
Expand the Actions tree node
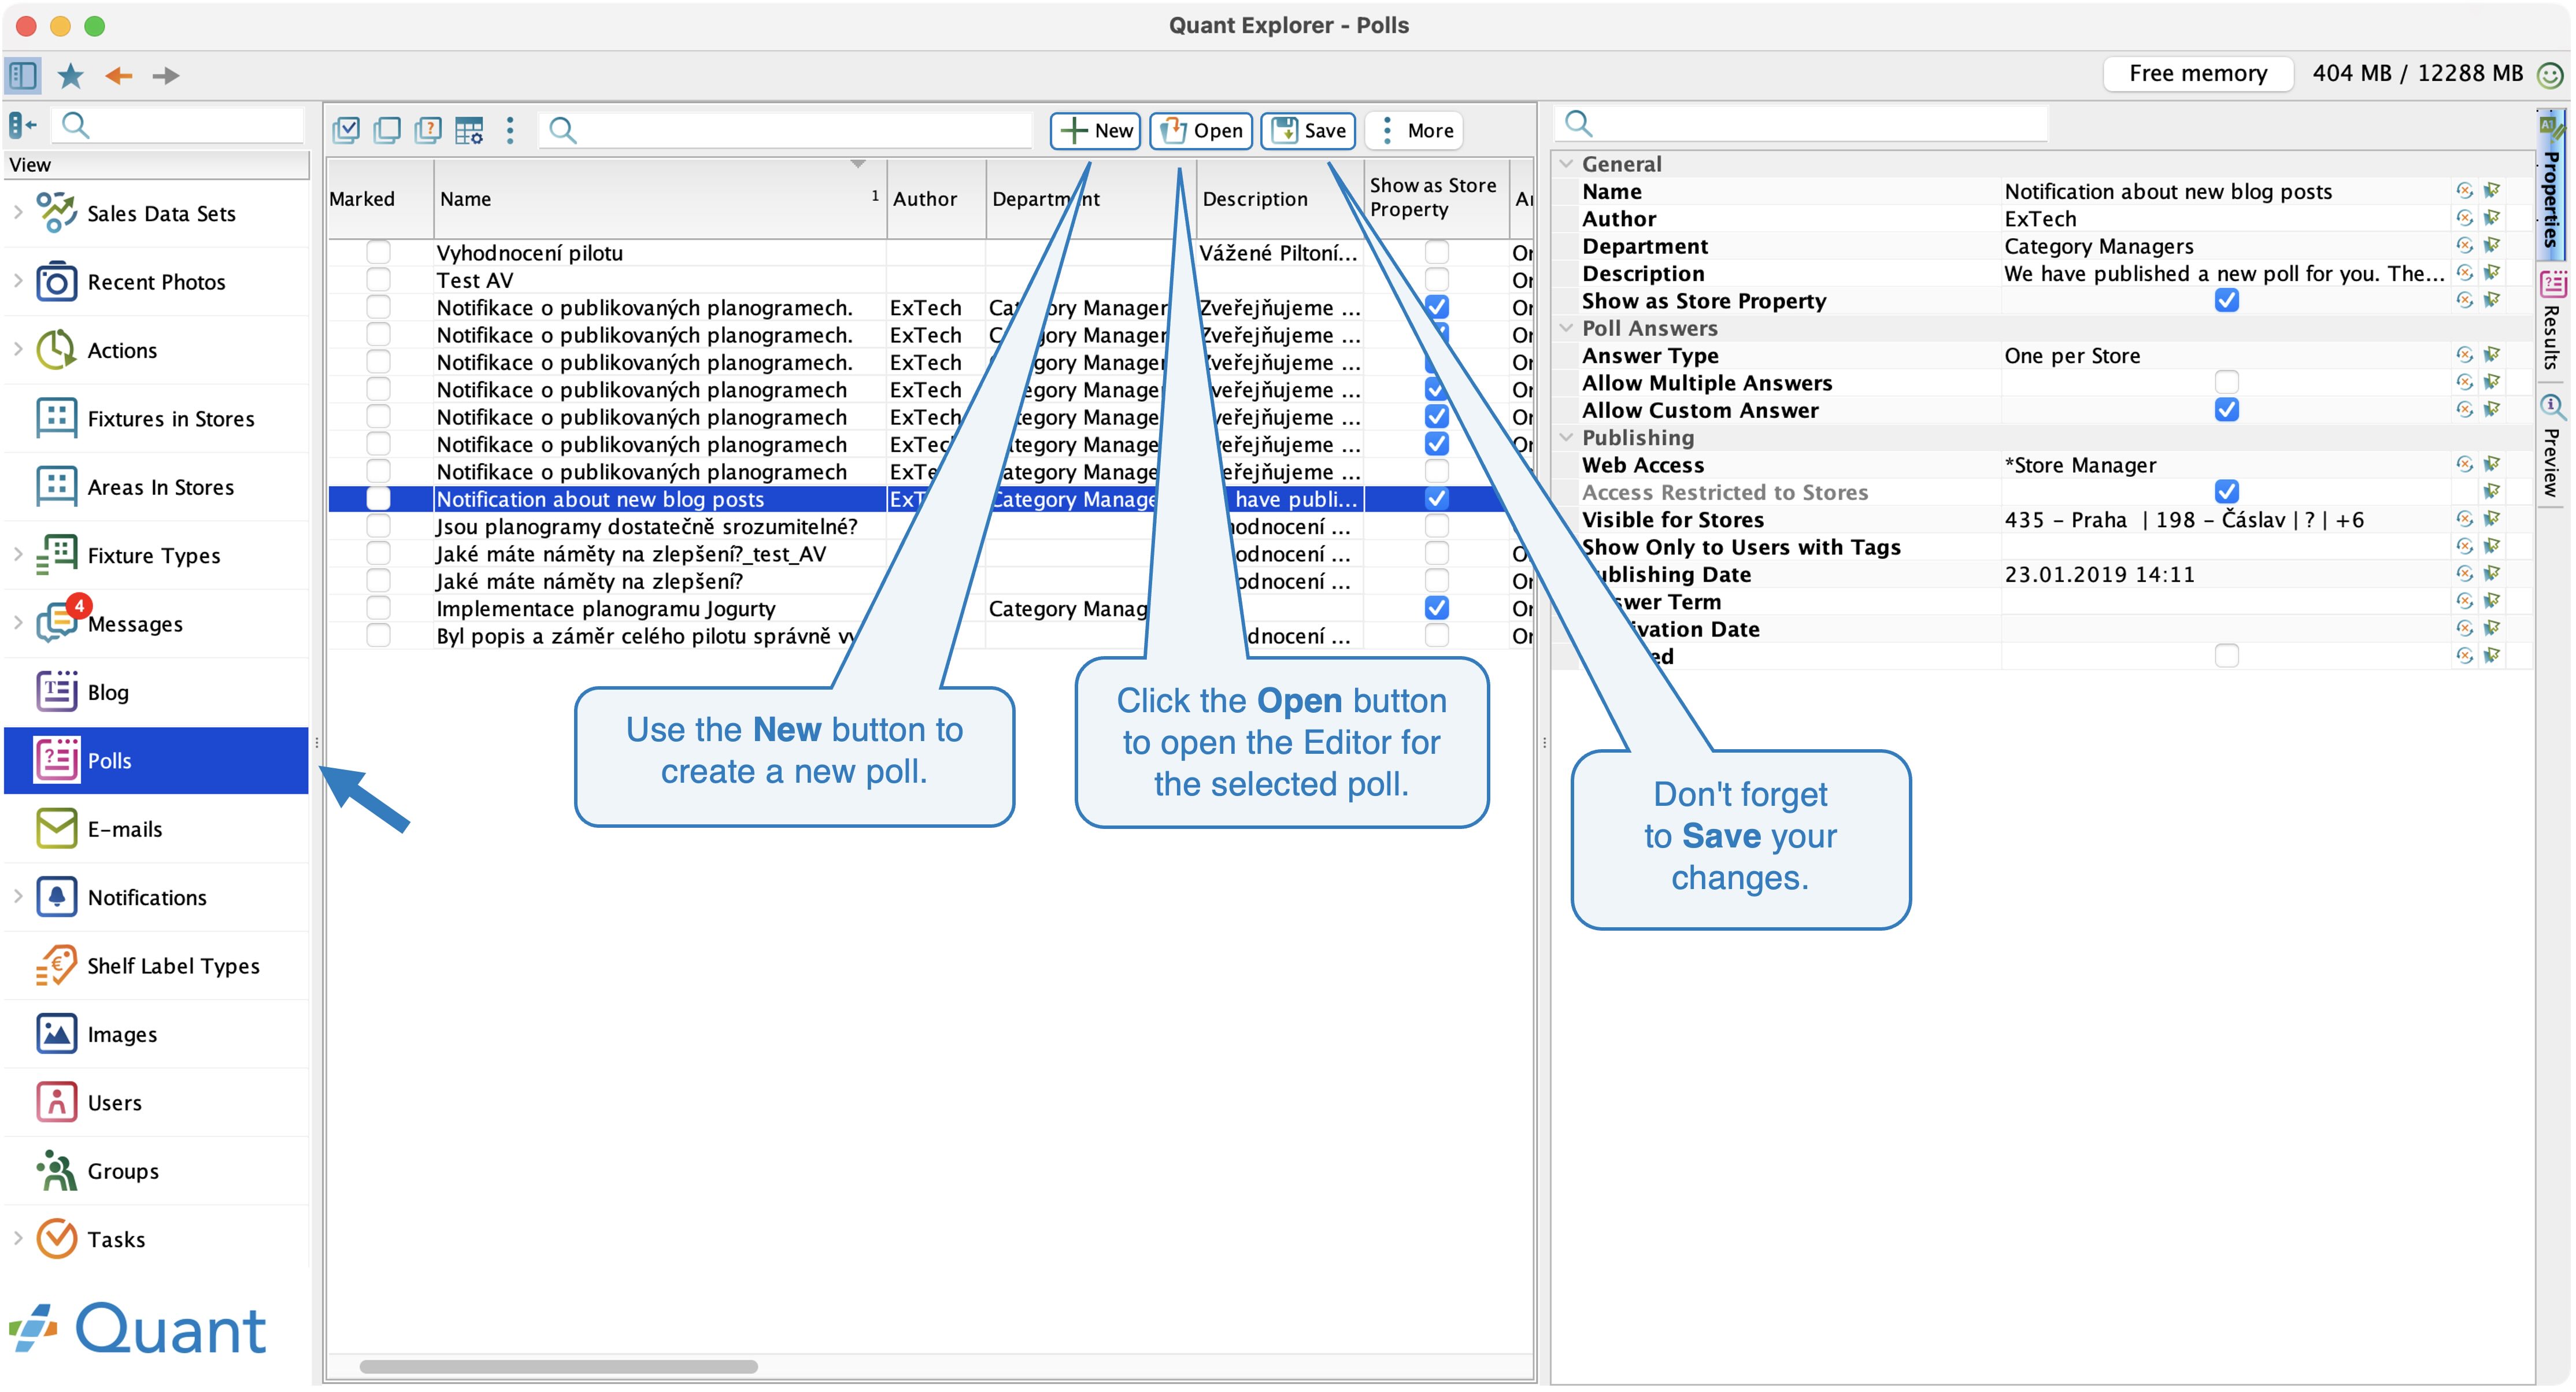[17, 349]
